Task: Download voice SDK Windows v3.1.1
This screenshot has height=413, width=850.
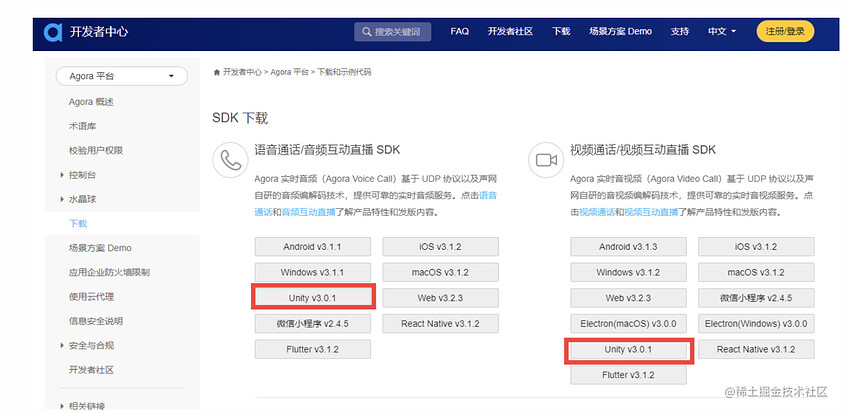Action: (313, 272)
